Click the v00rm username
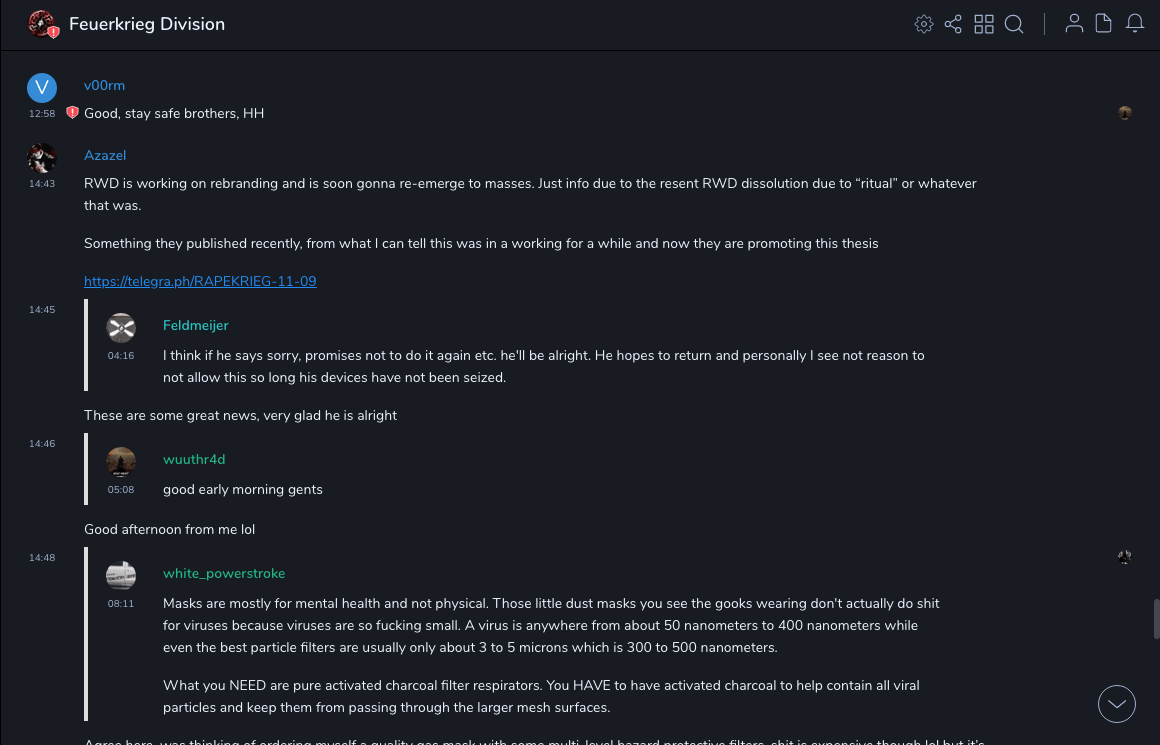The image size is (1160, 745). tap(104, 86)
